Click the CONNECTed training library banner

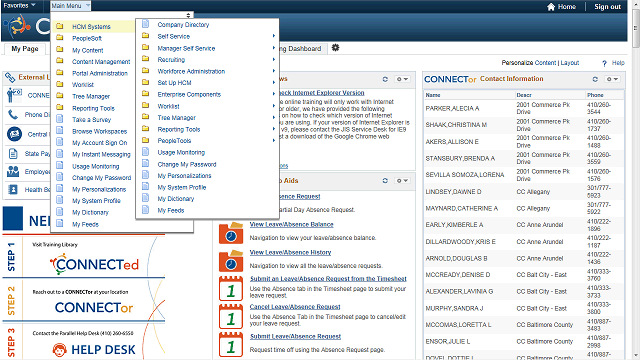[94, 264]
